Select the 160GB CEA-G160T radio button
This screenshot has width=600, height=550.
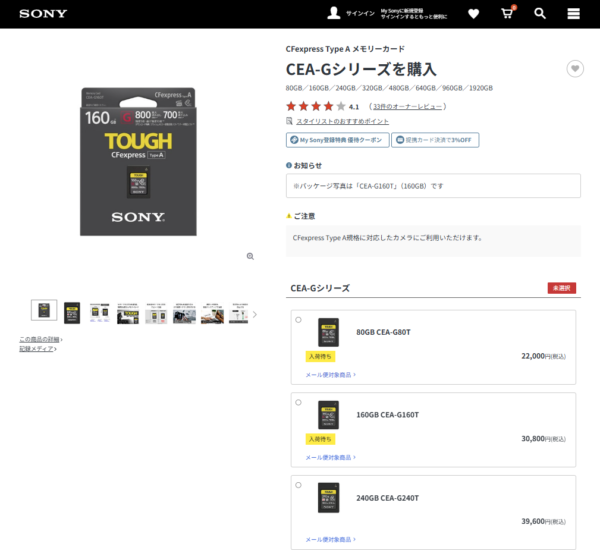[298, 403]
